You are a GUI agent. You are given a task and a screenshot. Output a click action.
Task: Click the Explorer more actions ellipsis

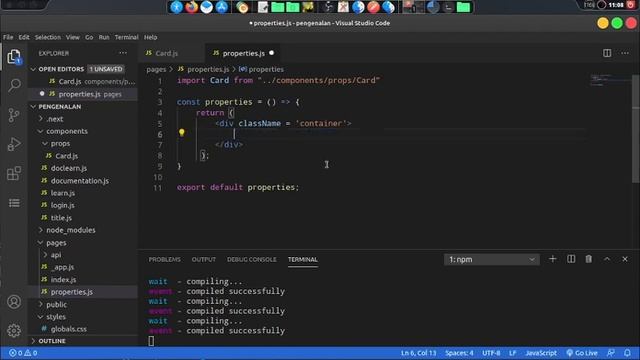123,53
